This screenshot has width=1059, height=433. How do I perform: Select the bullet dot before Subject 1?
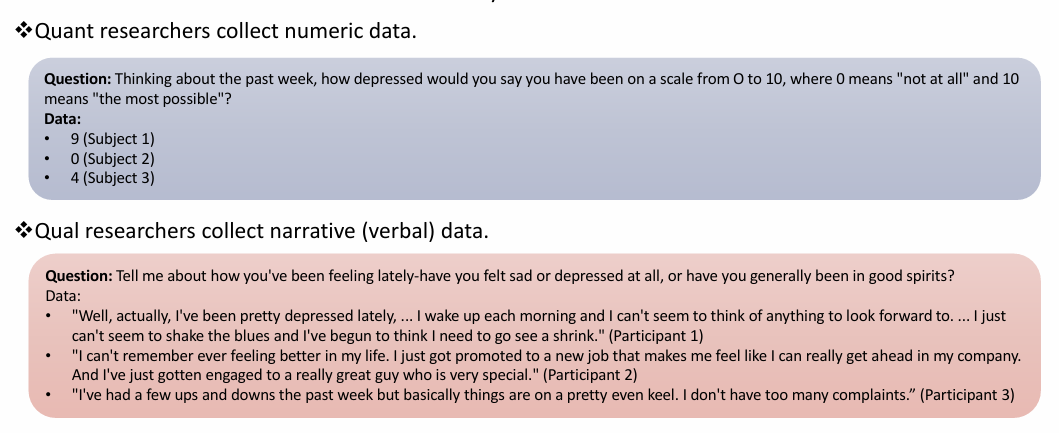point(48,139)
